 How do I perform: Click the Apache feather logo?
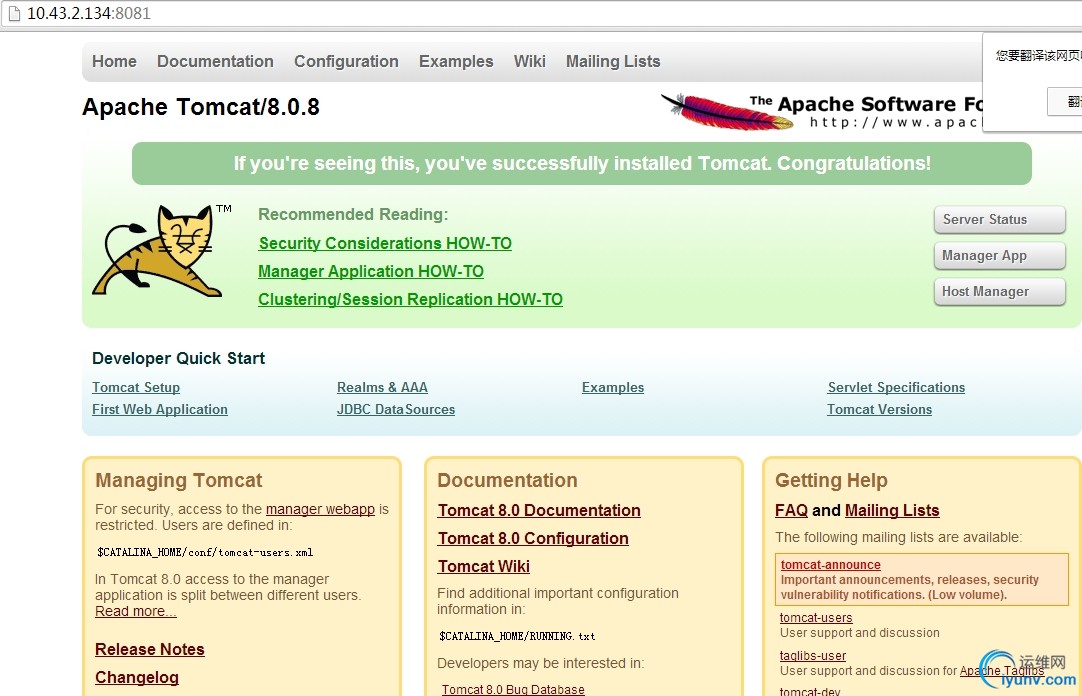tap(727, 112)
